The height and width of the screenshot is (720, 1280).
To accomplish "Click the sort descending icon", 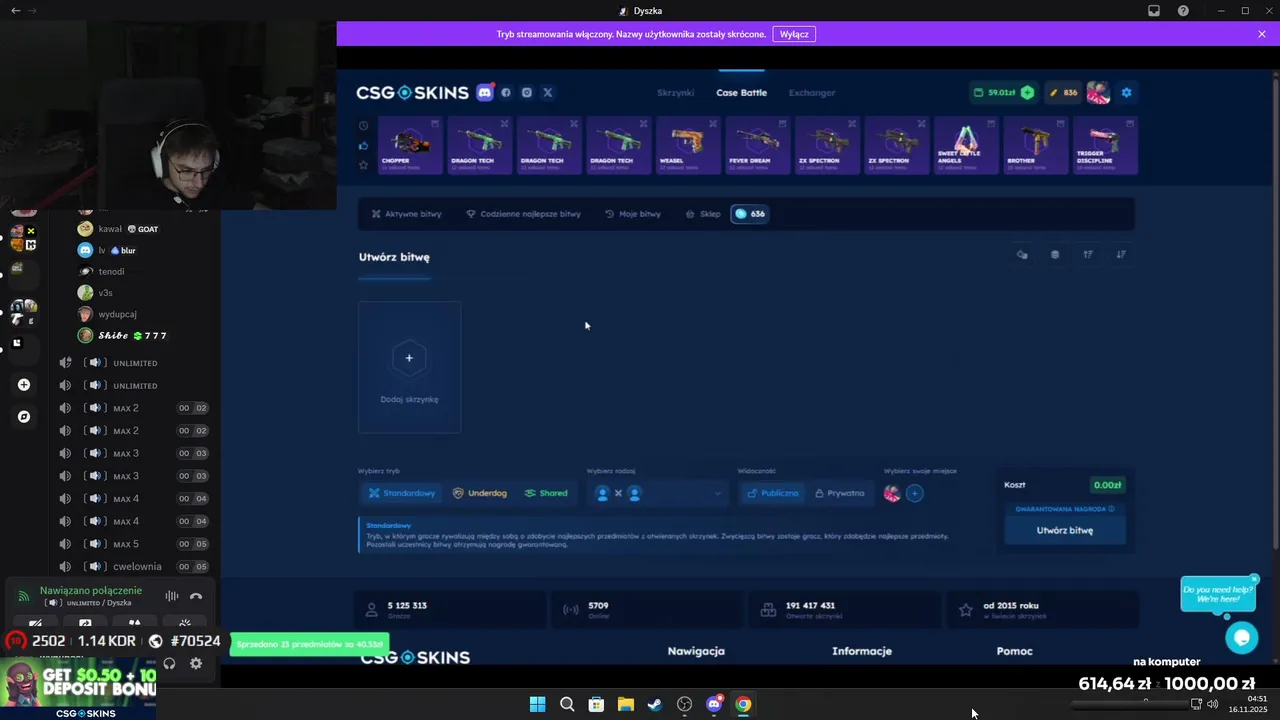I will click(1121, 254).
